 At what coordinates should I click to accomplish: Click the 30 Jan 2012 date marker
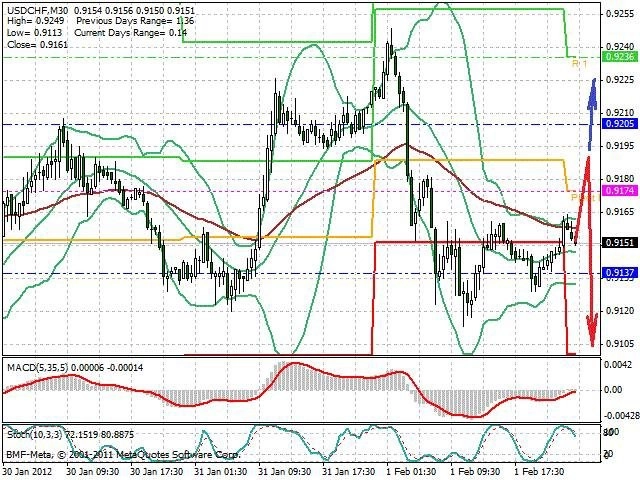[x=28, y=472]
